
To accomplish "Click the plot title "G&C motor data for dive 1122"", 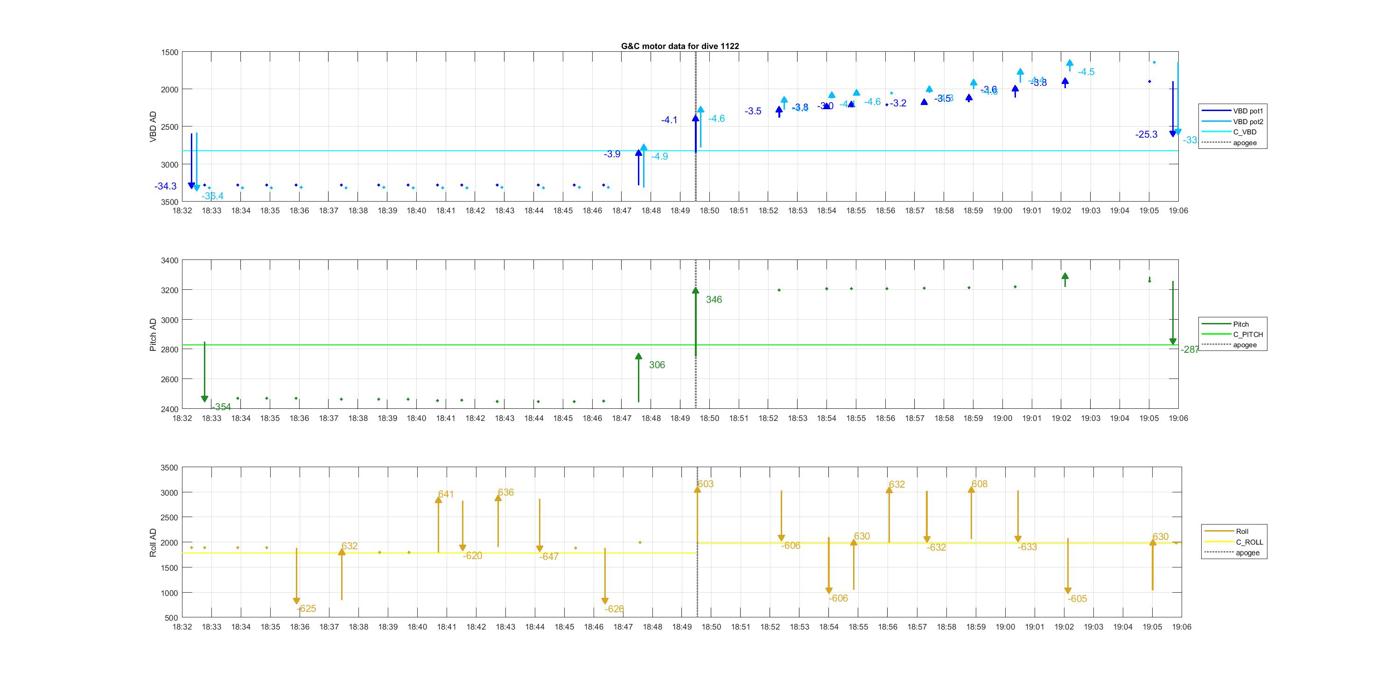I will (x=680, y=46).
